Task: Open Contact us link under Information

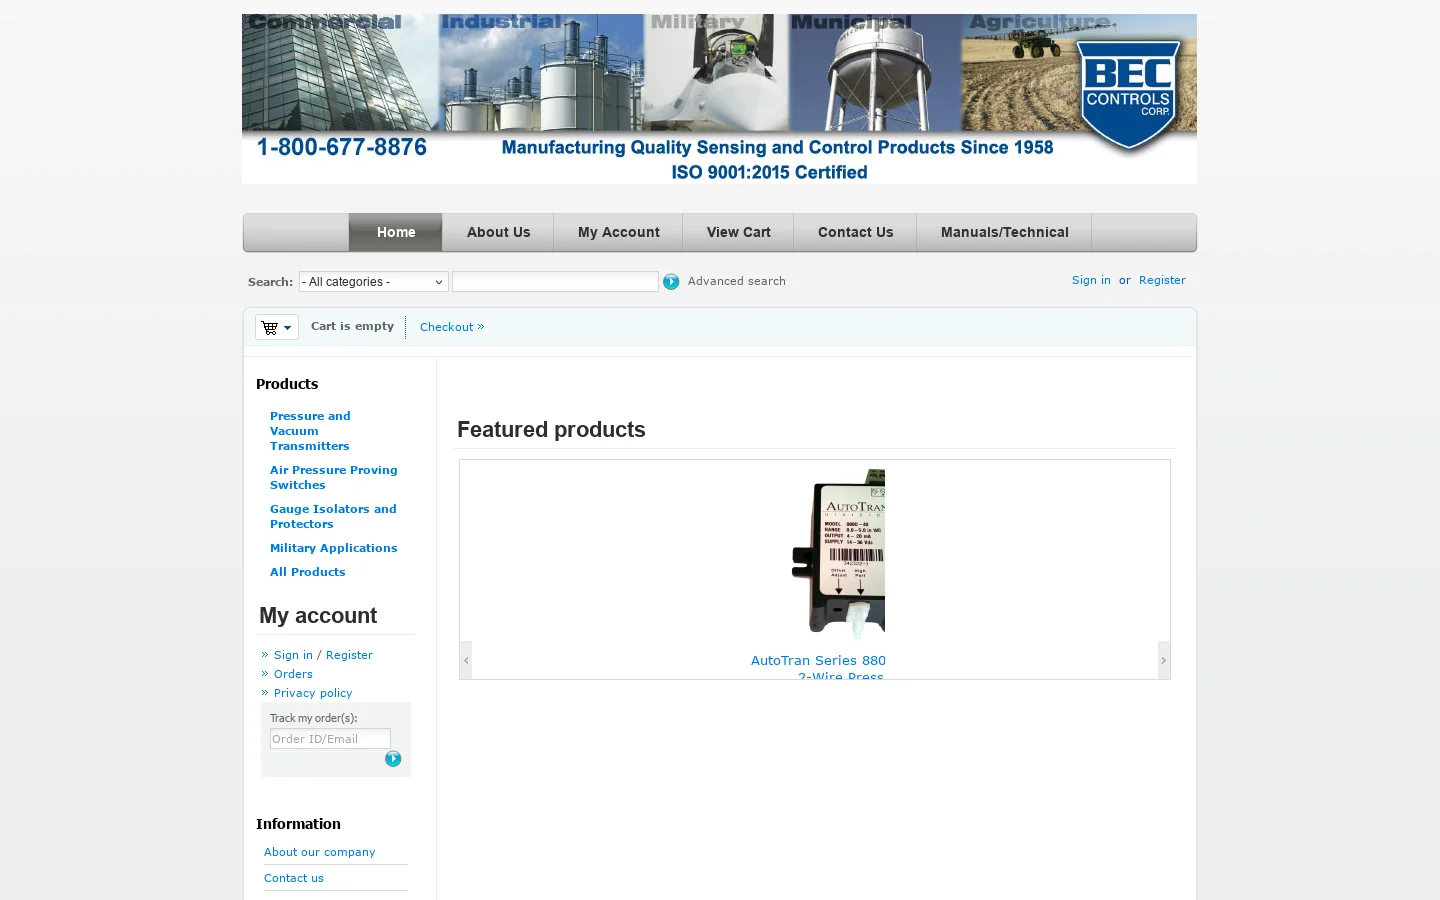Action: click(294, 878)
